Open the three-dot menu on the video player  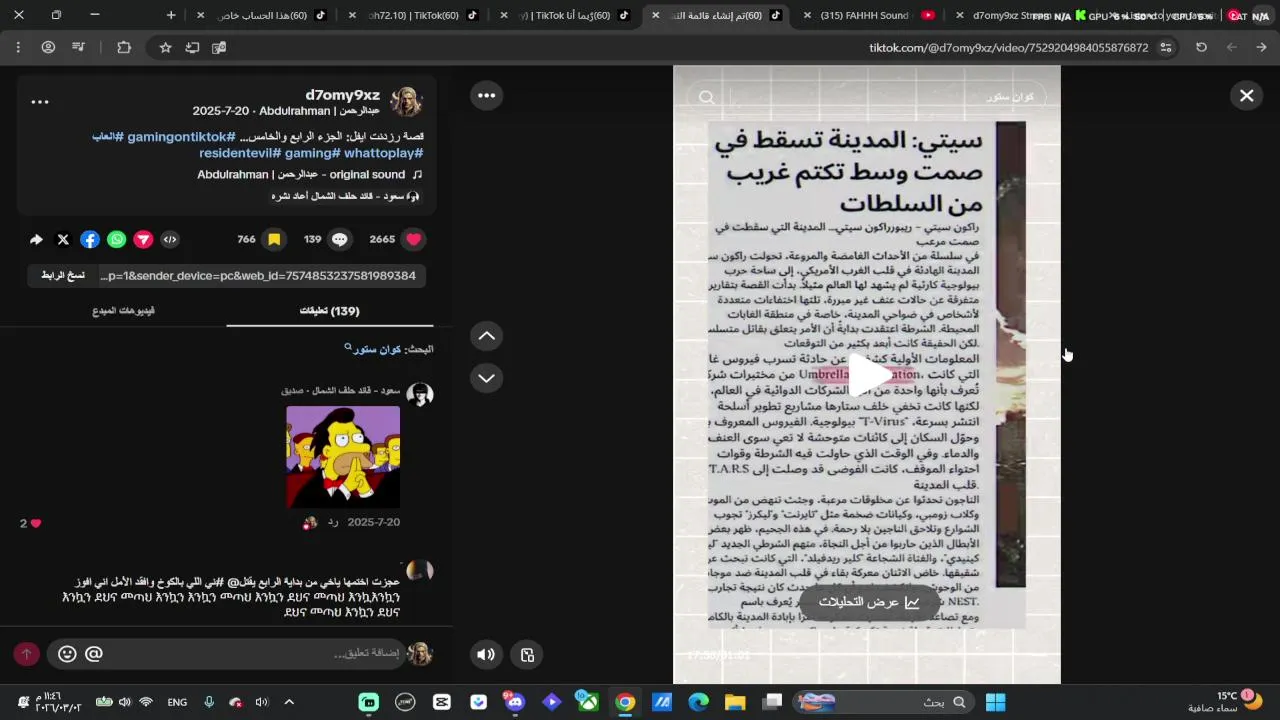(x=486, y=95)
